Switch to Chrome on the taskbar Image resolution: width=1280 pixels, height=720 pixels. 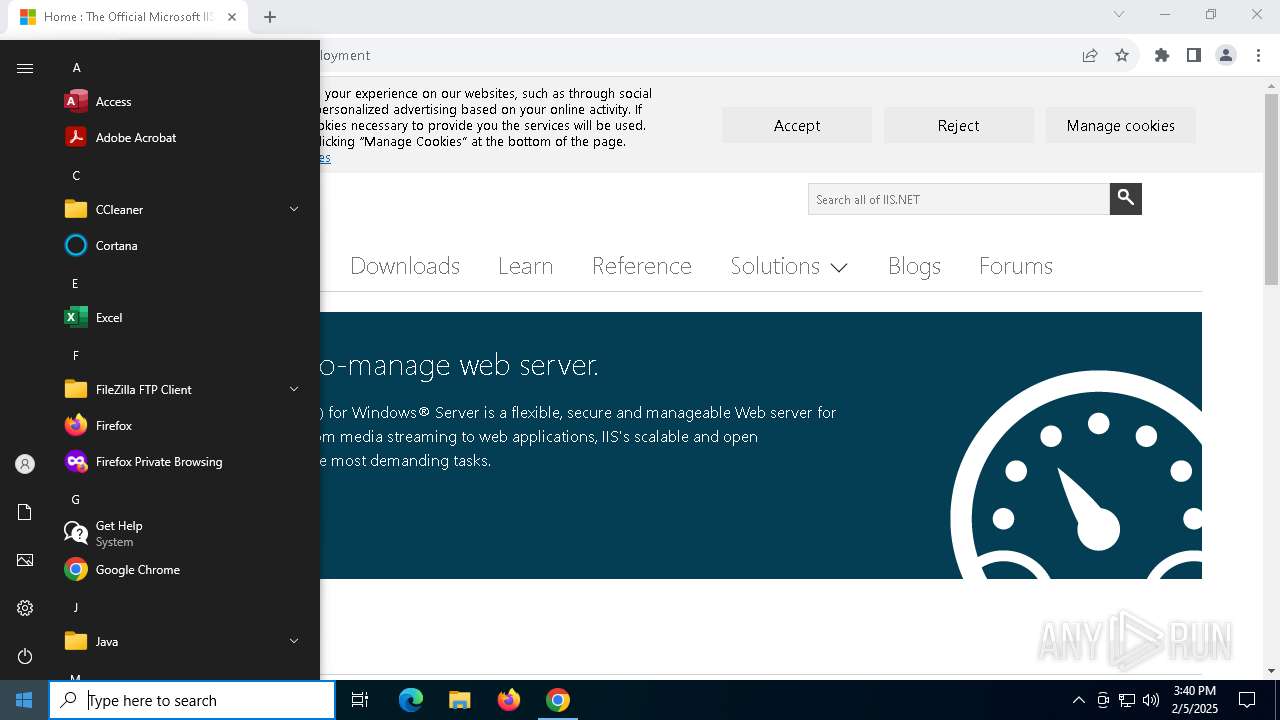coord(558,700)
